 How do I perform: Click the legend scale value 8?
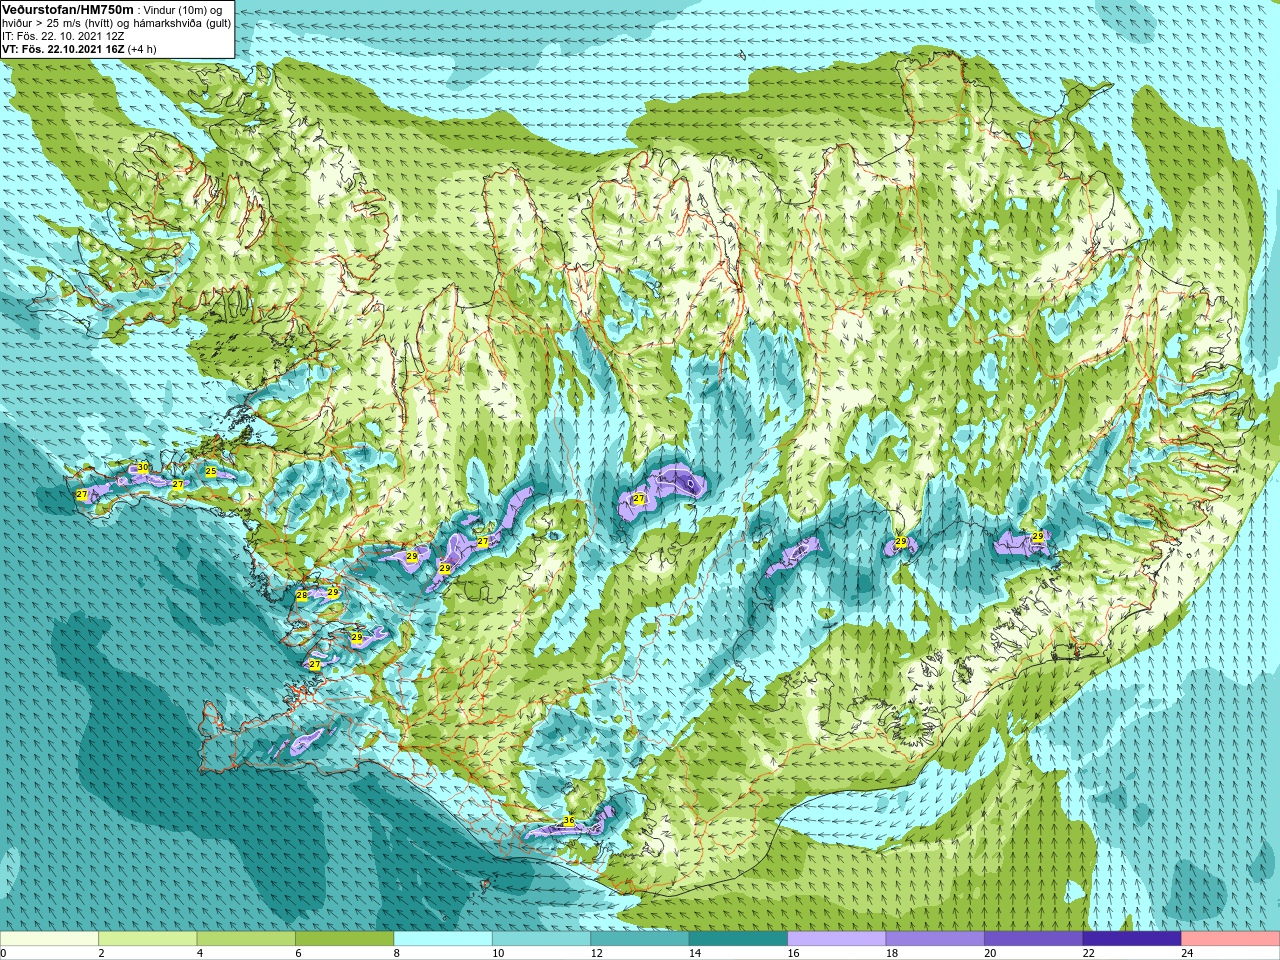397,954
